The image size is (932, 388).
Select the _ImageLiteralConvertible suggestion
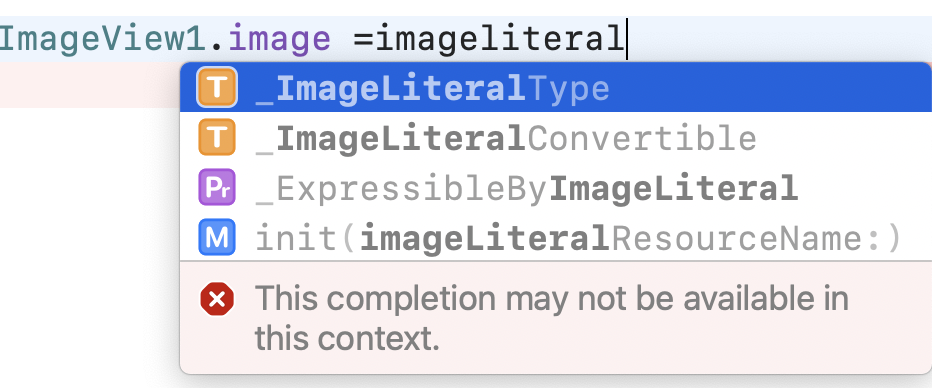[x=556, y=137]
